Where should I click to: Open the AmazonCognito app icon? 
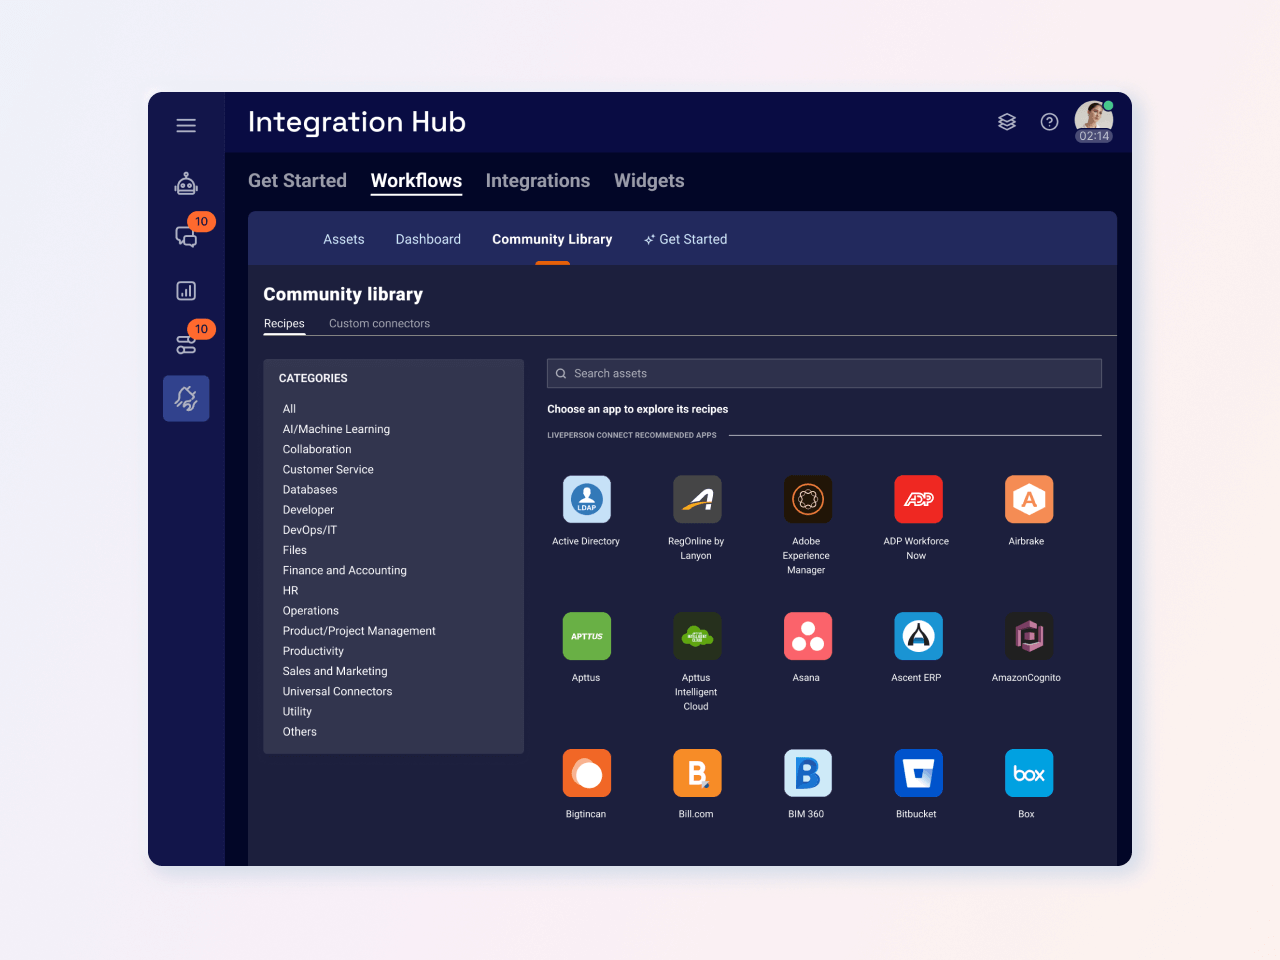pos(1029,636)
